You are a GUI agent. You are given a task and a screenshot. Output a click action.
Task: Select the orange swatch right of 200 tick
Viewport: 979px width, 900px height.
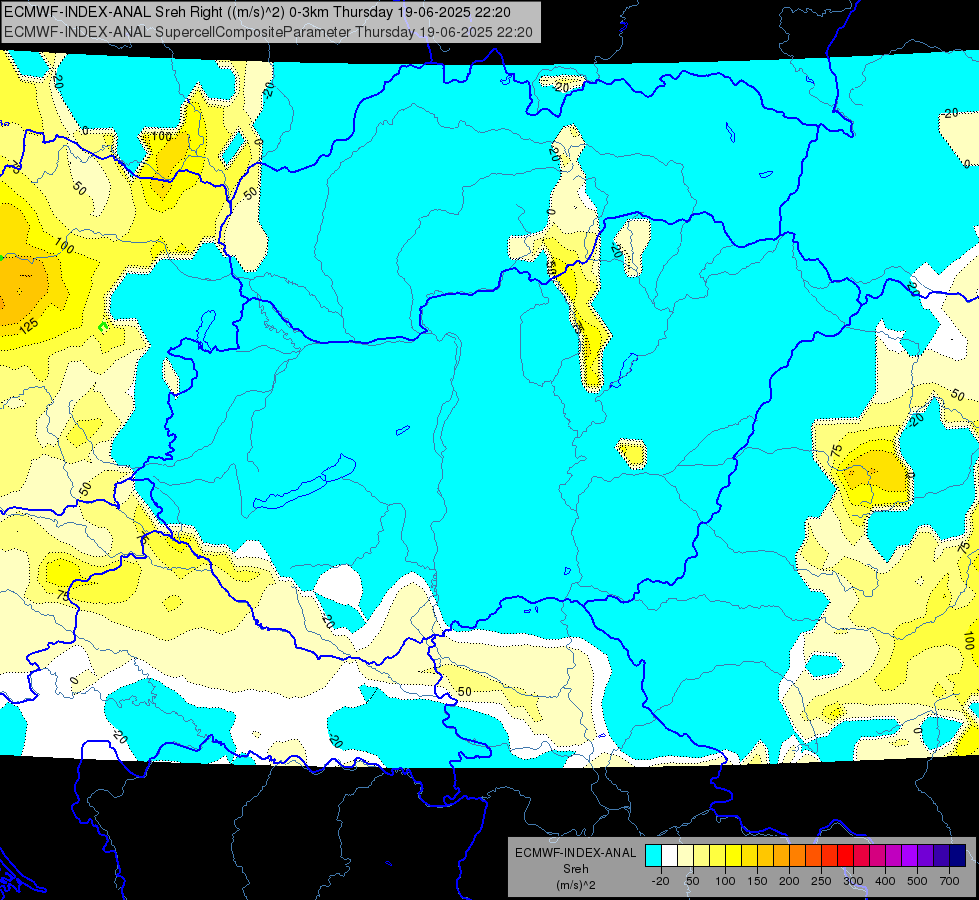point(797,855)
